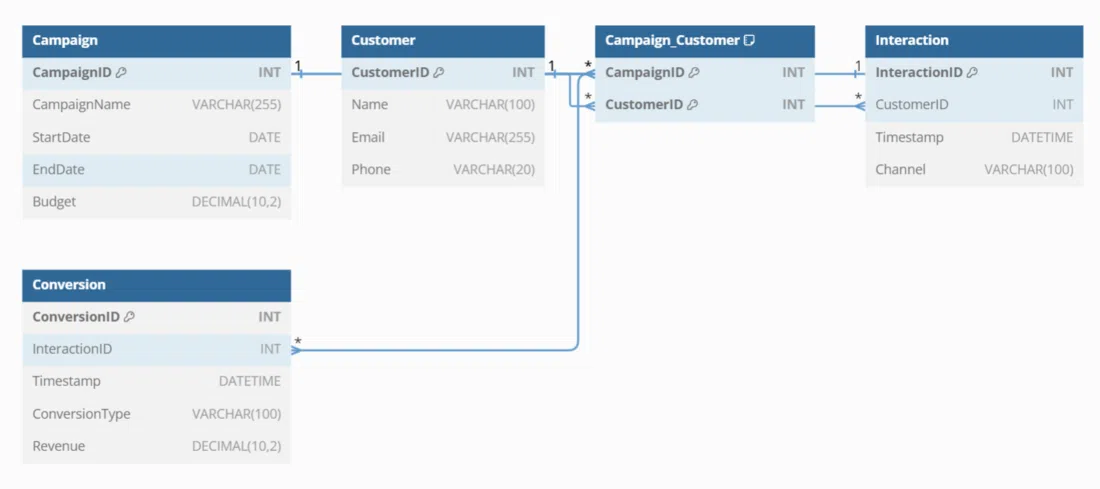The width and height of the screenshot is (1100, 489).
Task: Click the key icon next to ConversionID
Action: (129, 317)
